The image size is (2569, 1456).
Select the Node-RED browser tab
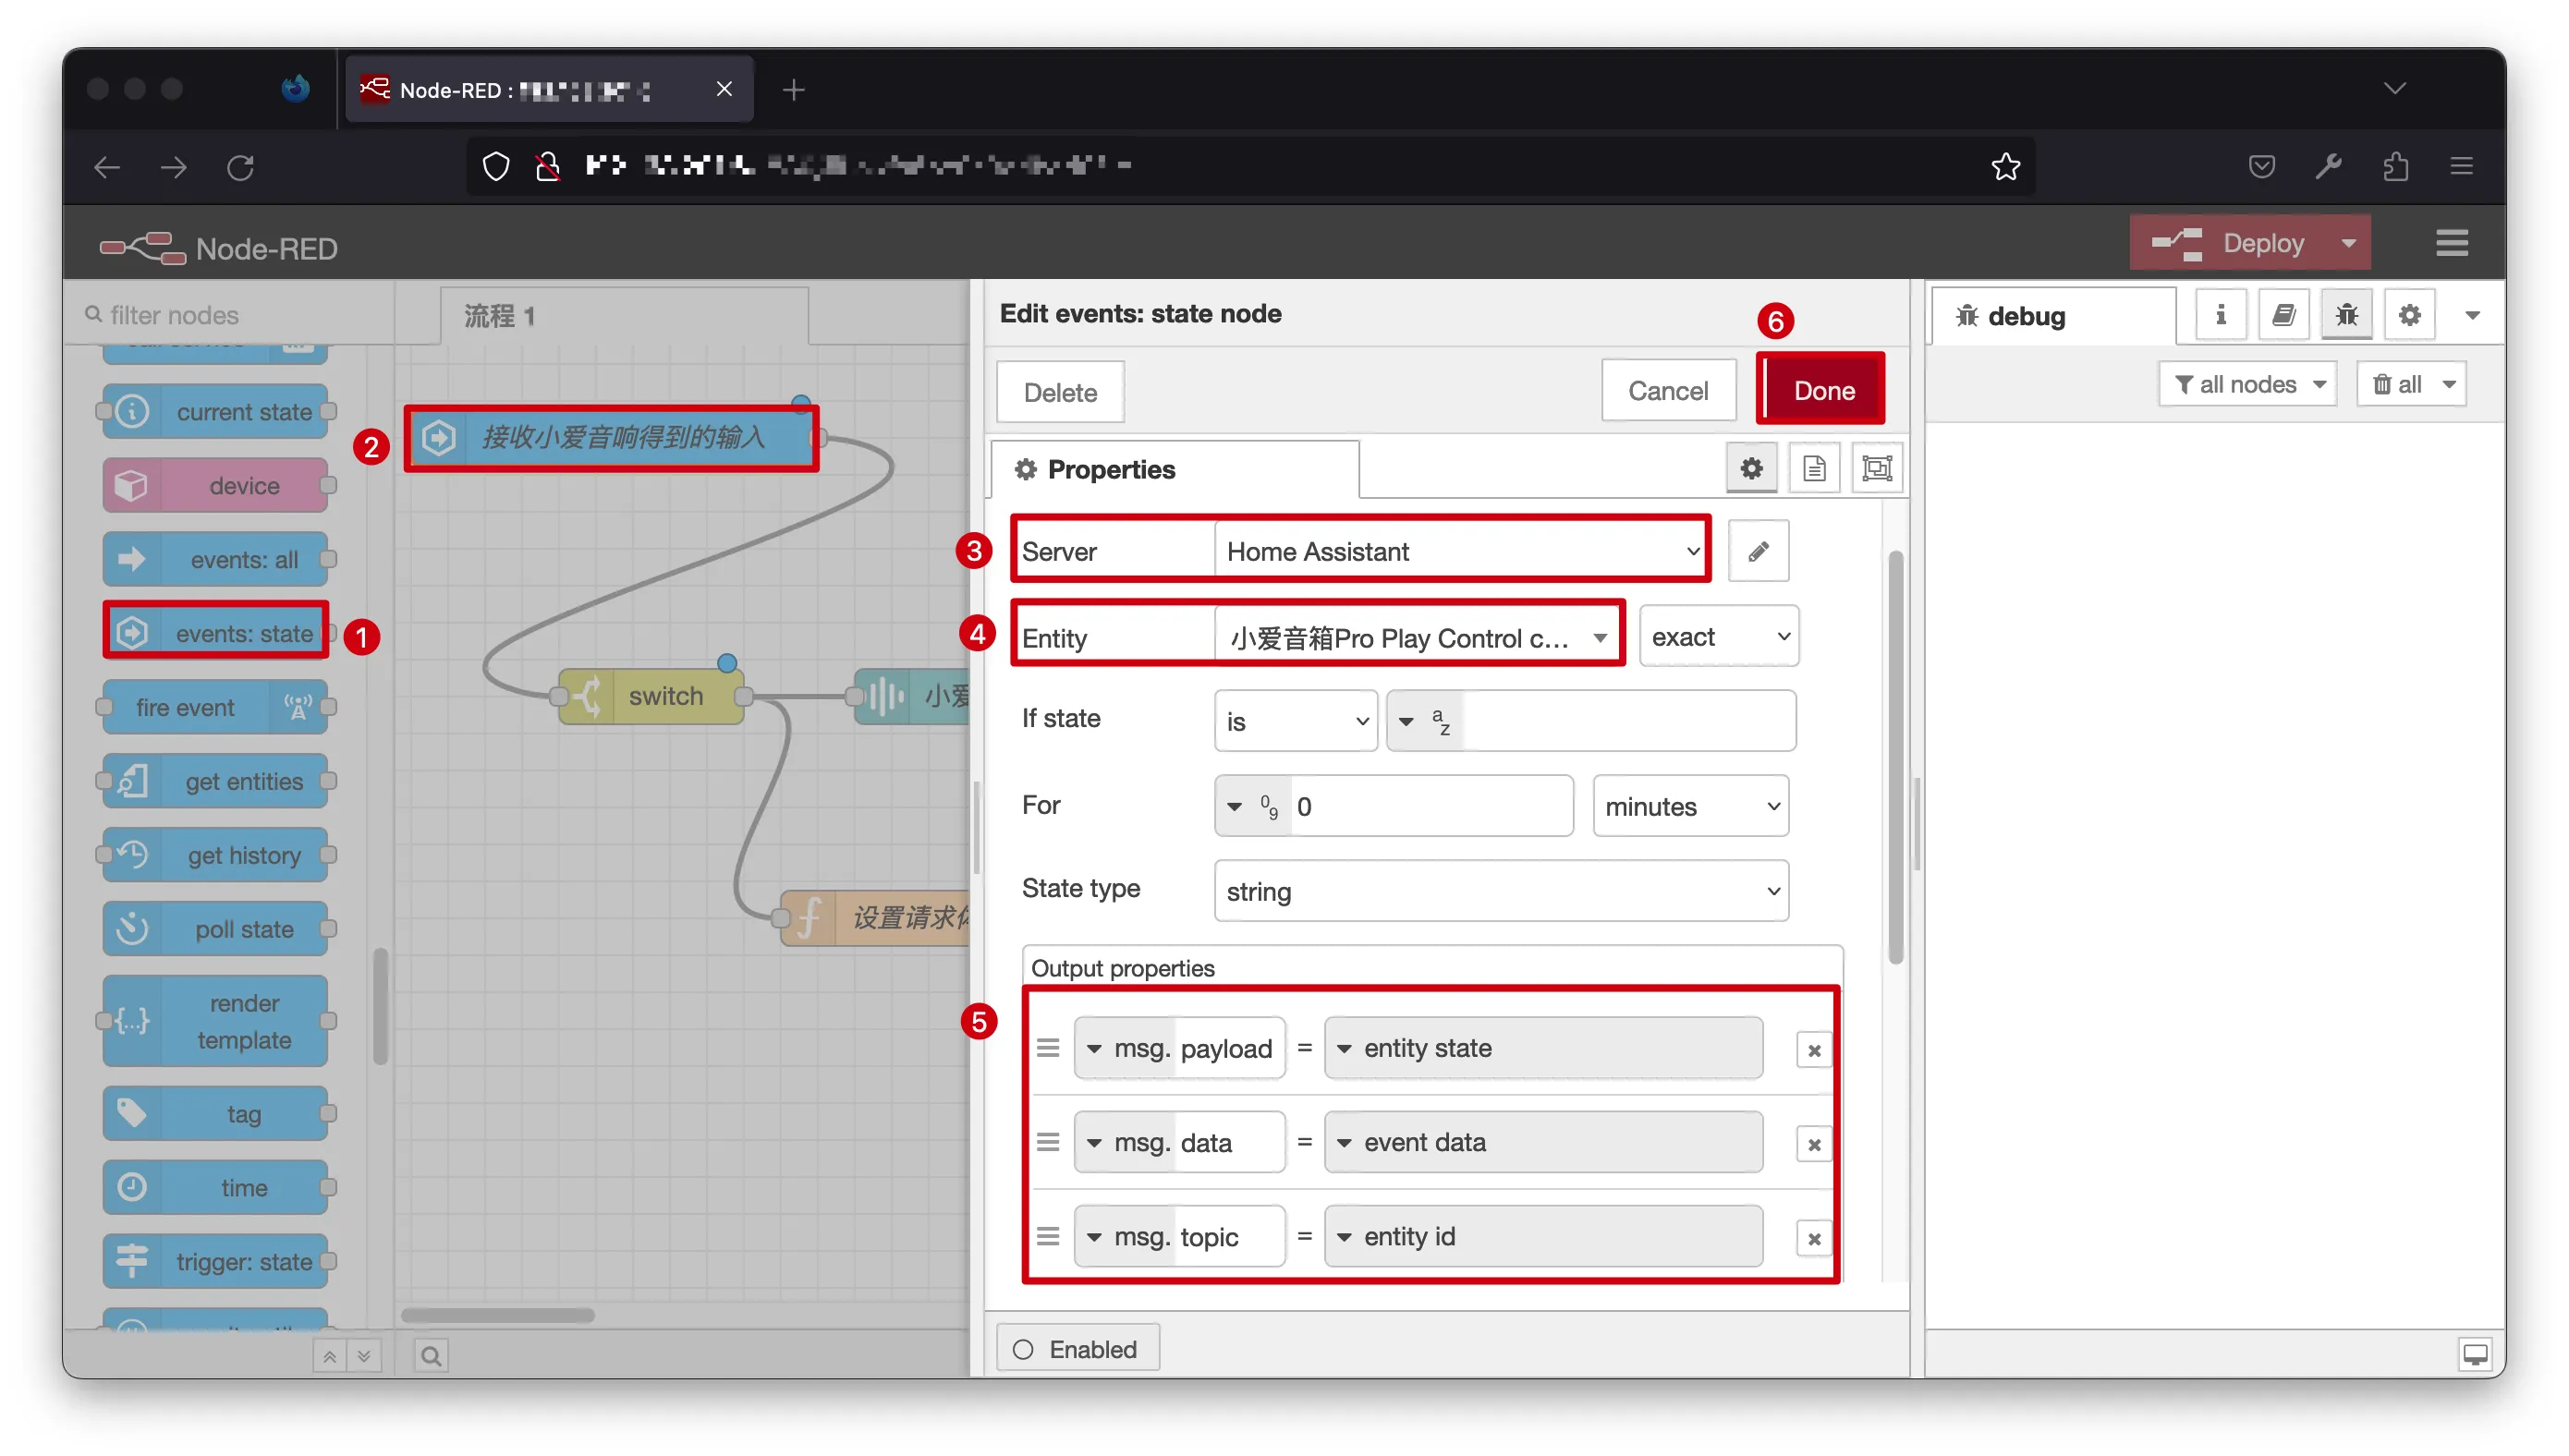pyautogui.click(x=549, y=90)
